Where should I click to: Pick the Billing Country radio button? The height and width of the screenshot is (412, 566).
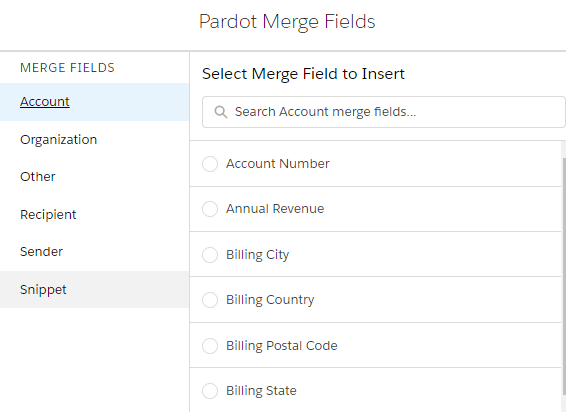pyautogui.click(x=210, y=300)
